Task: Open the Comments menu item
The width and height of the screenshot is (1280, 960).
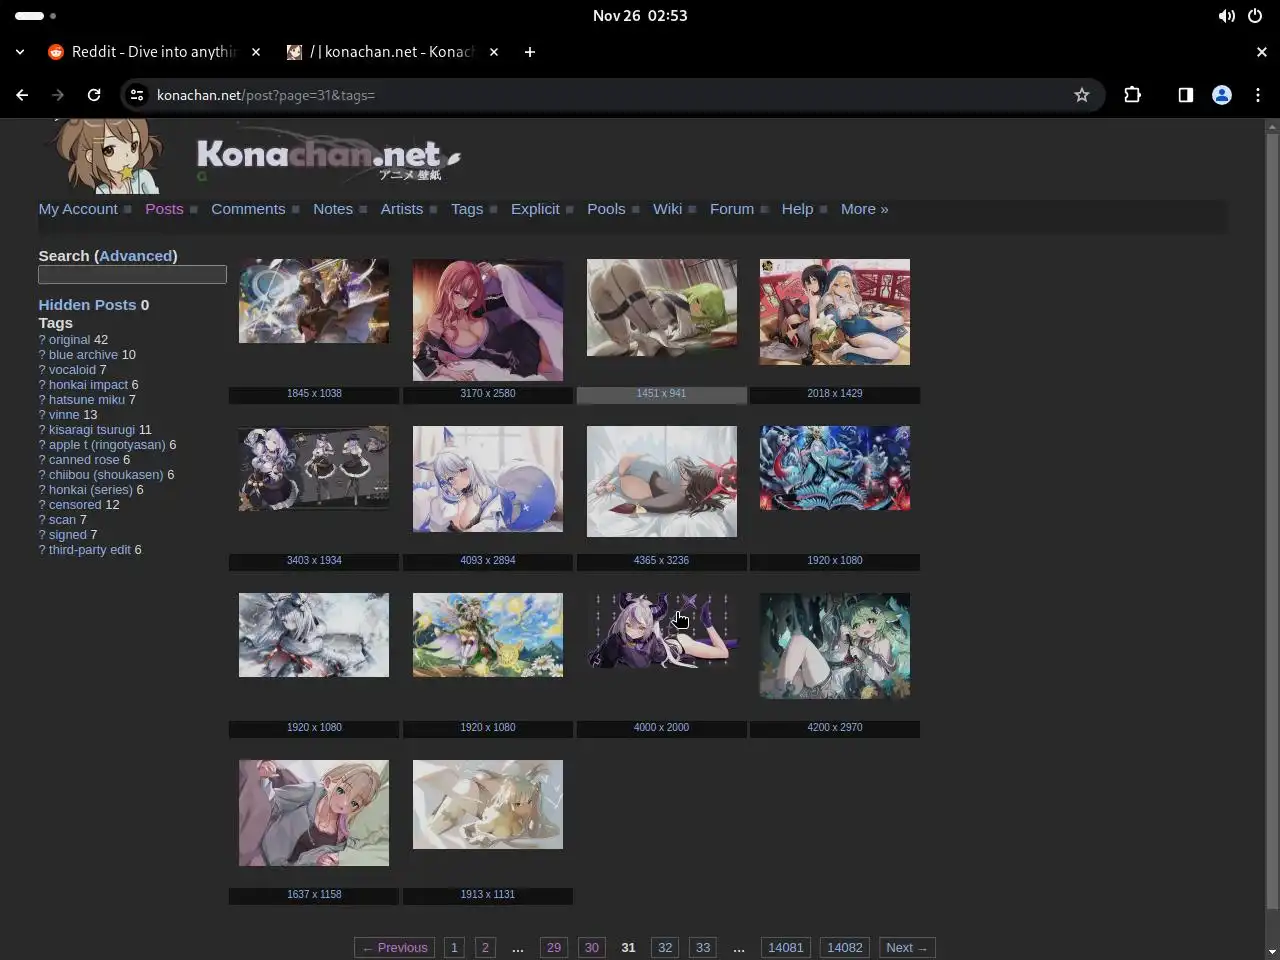Action: [x=248, y=209]
